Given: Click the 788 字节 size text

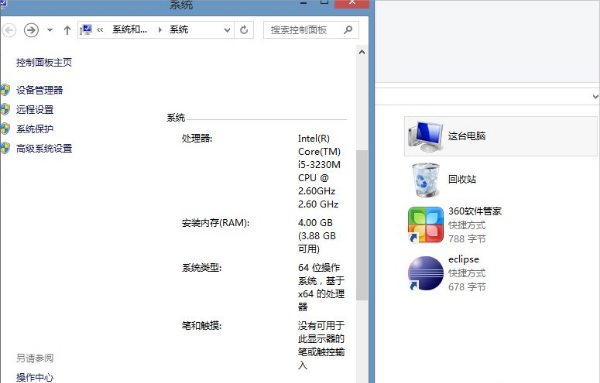Looking at the screenshot, I should 467,239.
